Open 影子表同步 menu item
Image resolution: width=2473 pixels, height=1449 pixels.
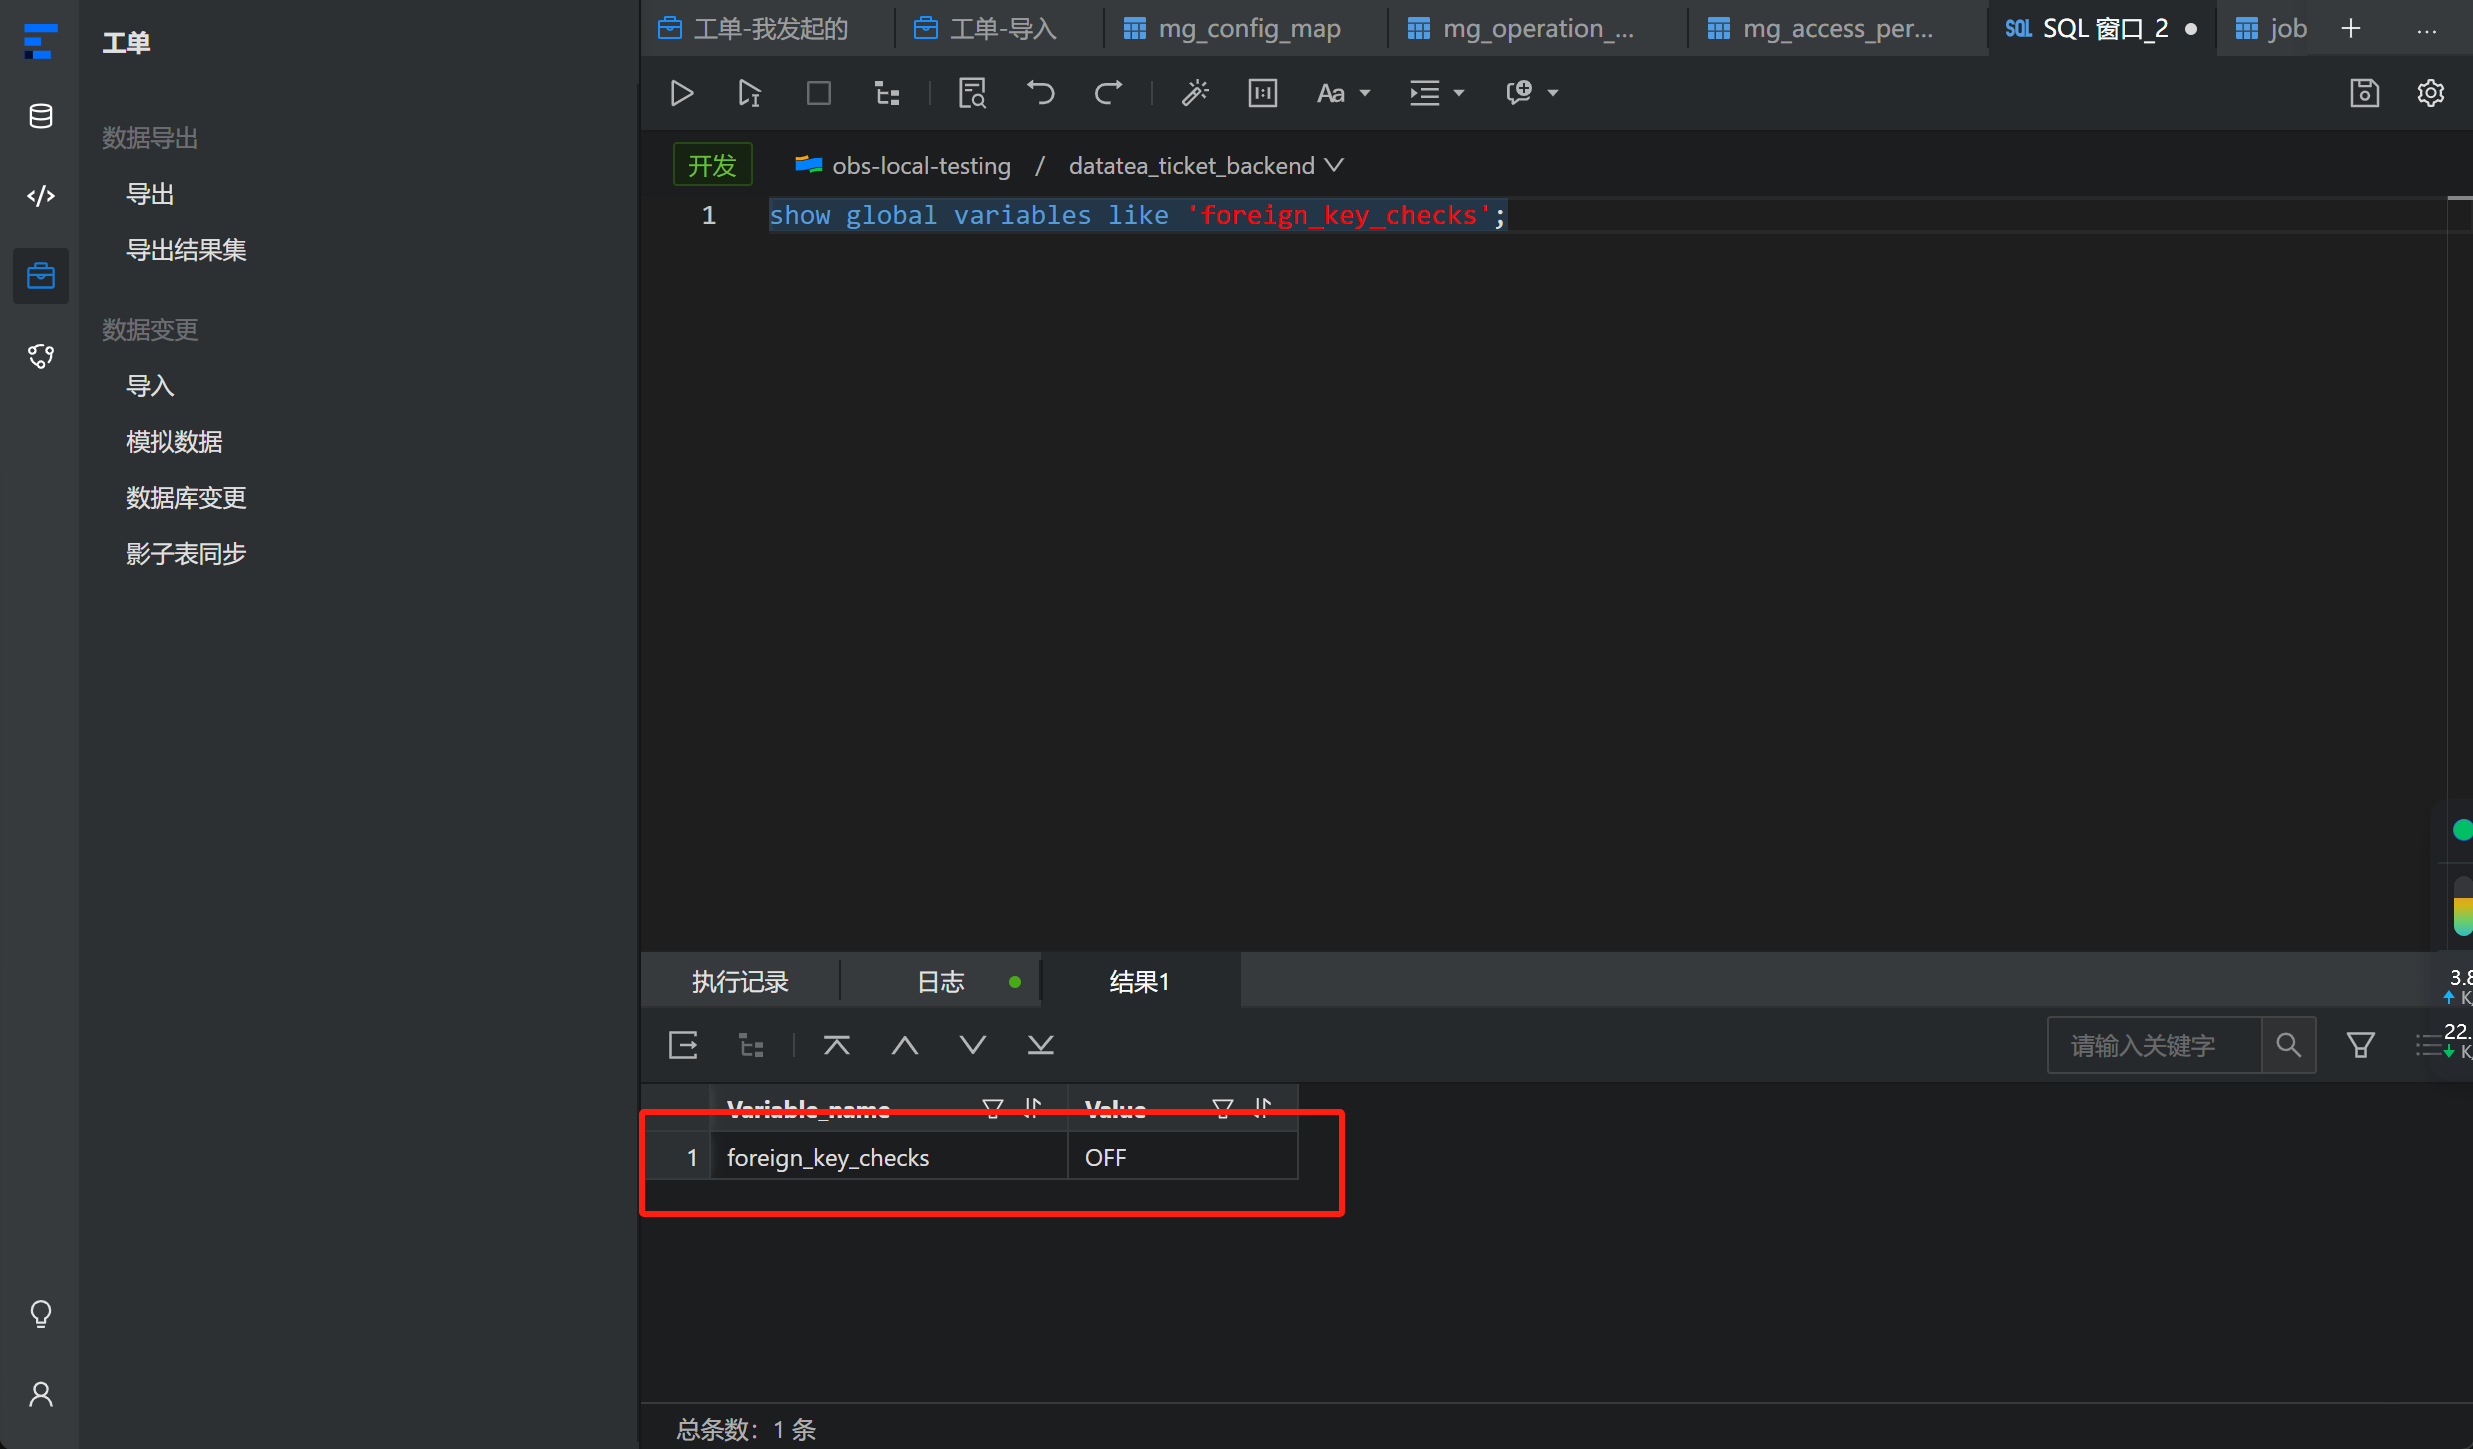click(x=186, y=554)
